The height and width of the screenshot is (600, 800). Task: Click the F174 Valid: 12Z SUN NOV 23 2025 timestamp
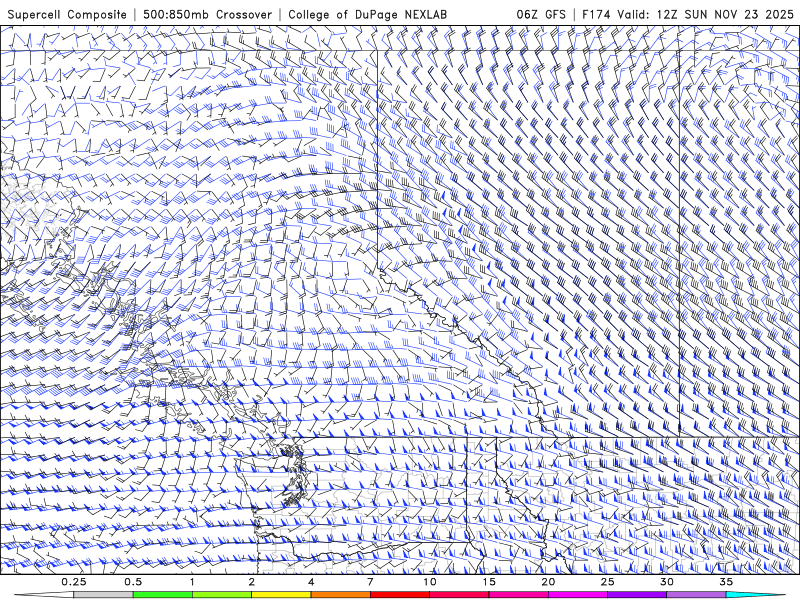688,14
